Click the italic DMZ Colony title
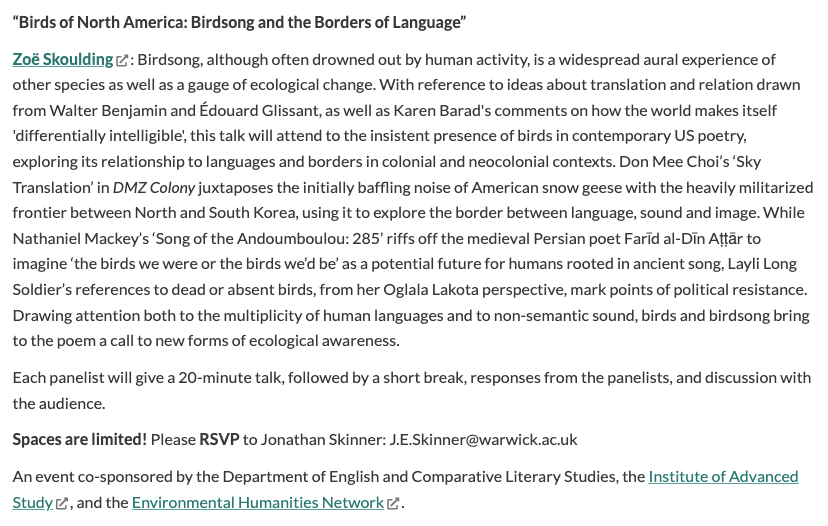Screen dimensions: 828x526 tap(154, 187)
